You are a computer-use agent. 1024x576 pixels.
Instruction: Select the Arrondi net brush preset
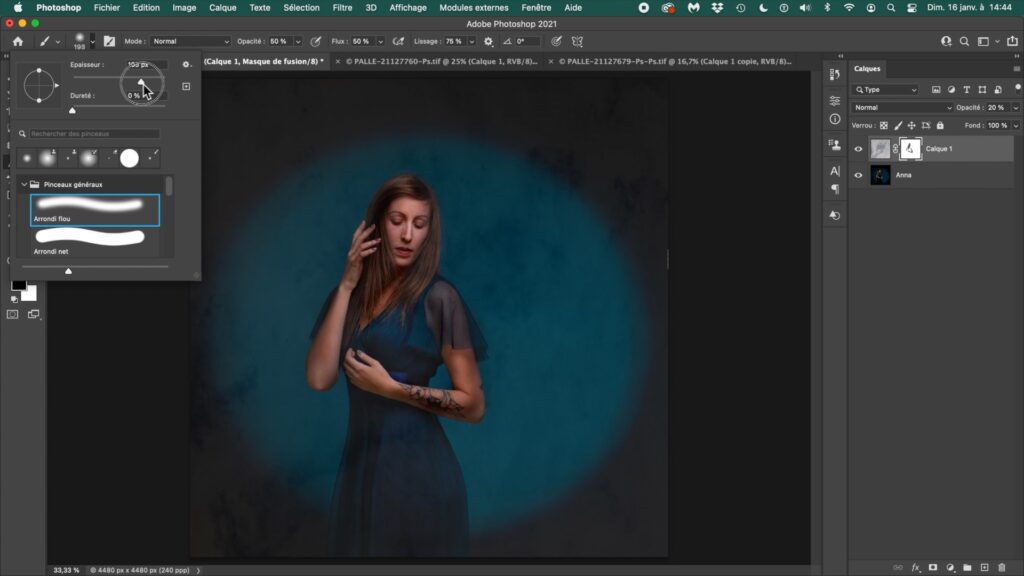click(x=90, y=239)
